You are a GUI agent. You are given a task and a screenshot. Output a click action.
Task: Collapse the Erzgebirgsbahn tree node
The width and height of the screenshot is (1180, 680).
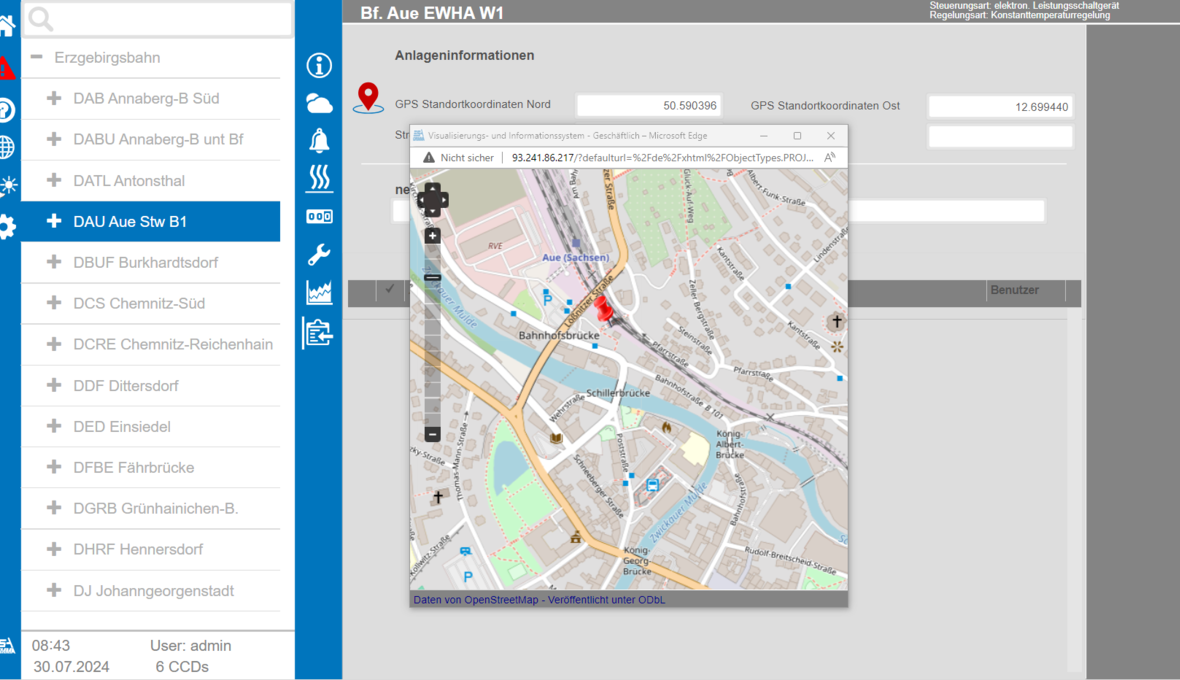click(37, 58)
